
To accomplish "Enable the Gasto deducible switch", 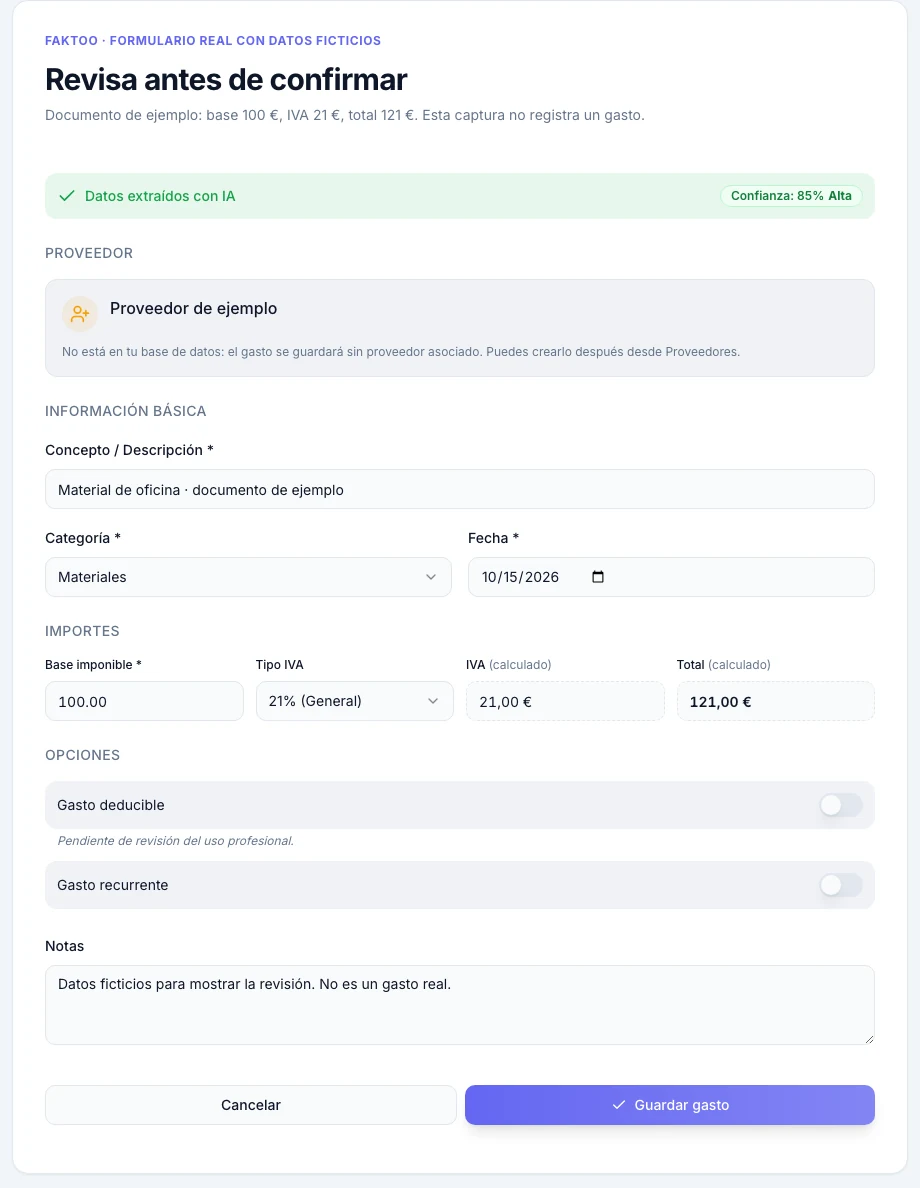I will (x=840, y=805).
